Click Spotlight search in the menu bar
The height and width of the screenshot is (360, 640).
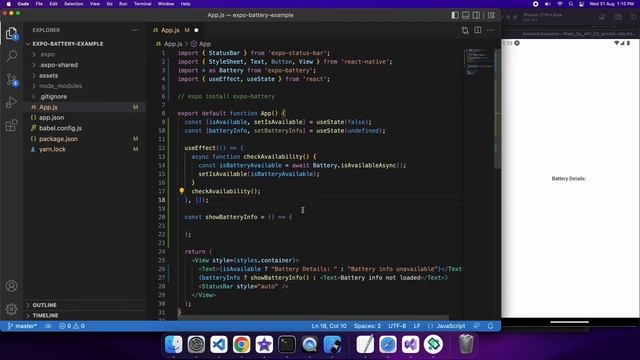pyautogui.click(x=571, y=4)
